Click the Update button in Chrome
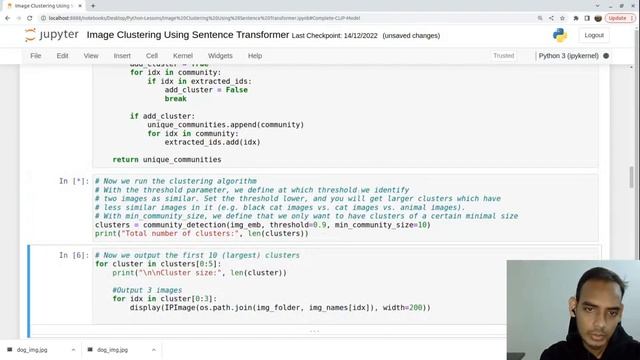This screenshot has height=360, width=640. tap(617, 18)
